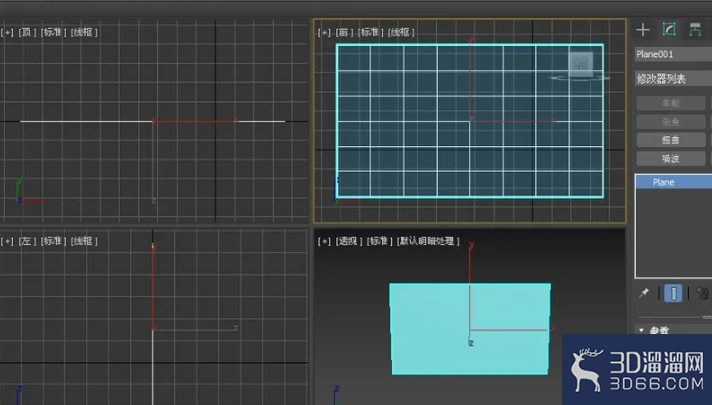Click the Plane001 object name field

pyautogui.click(x=673, y=54)
